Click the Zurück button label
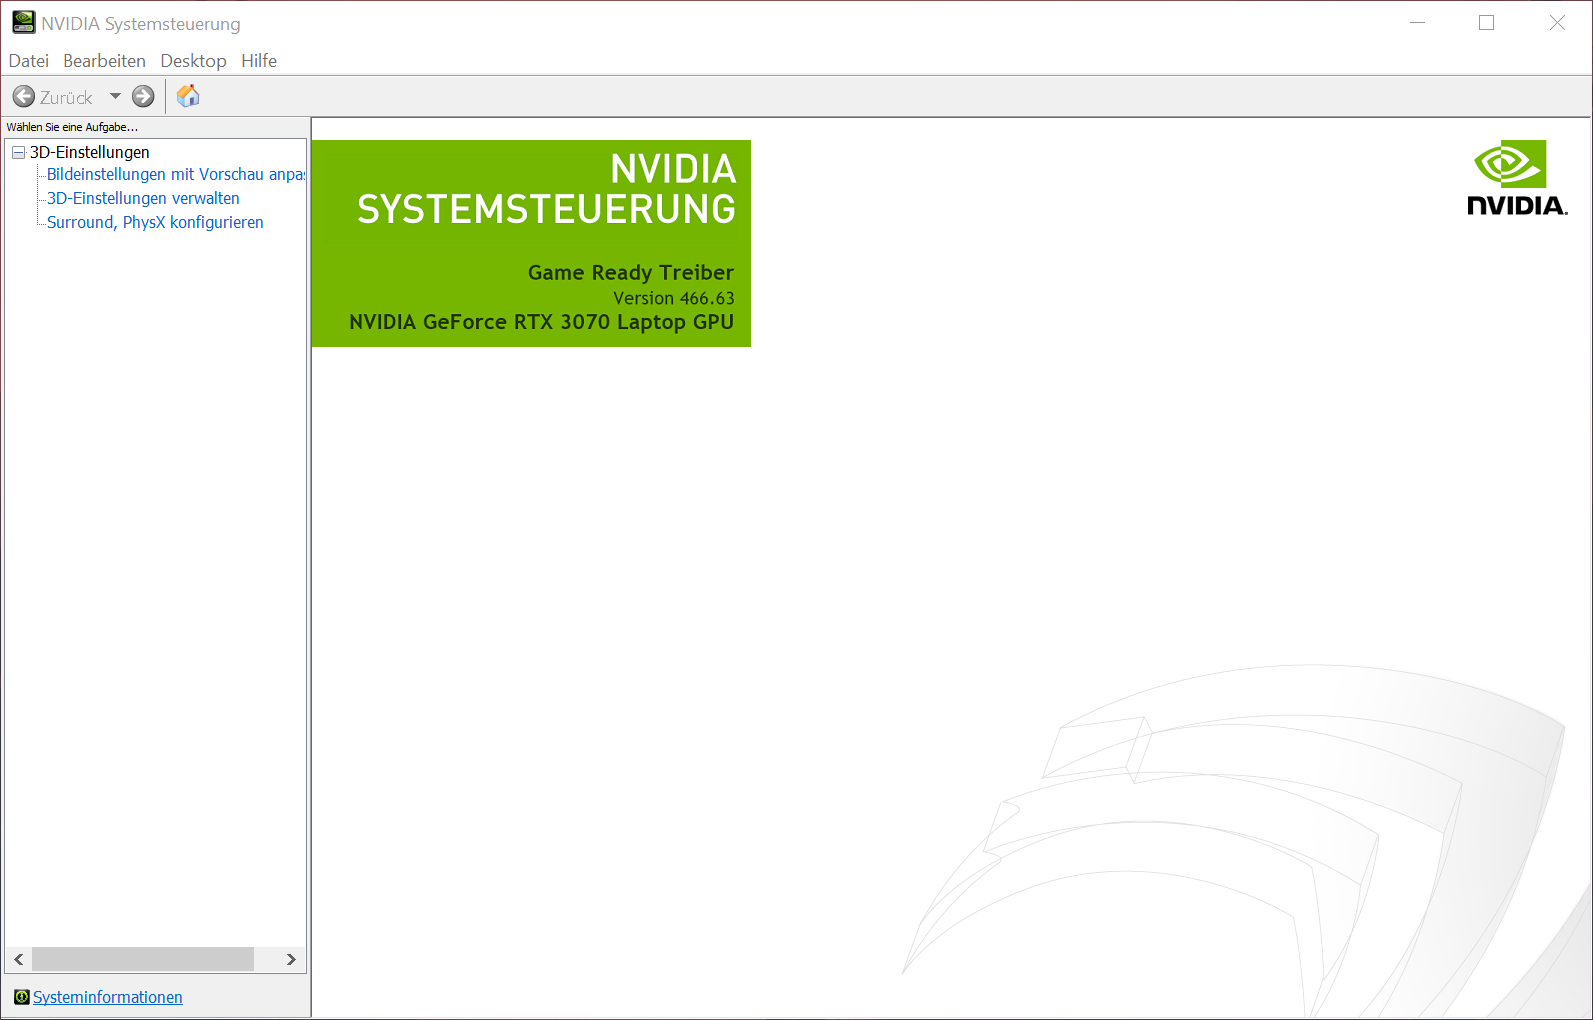Viewport: 1593px width, 1020px height. 66,97
